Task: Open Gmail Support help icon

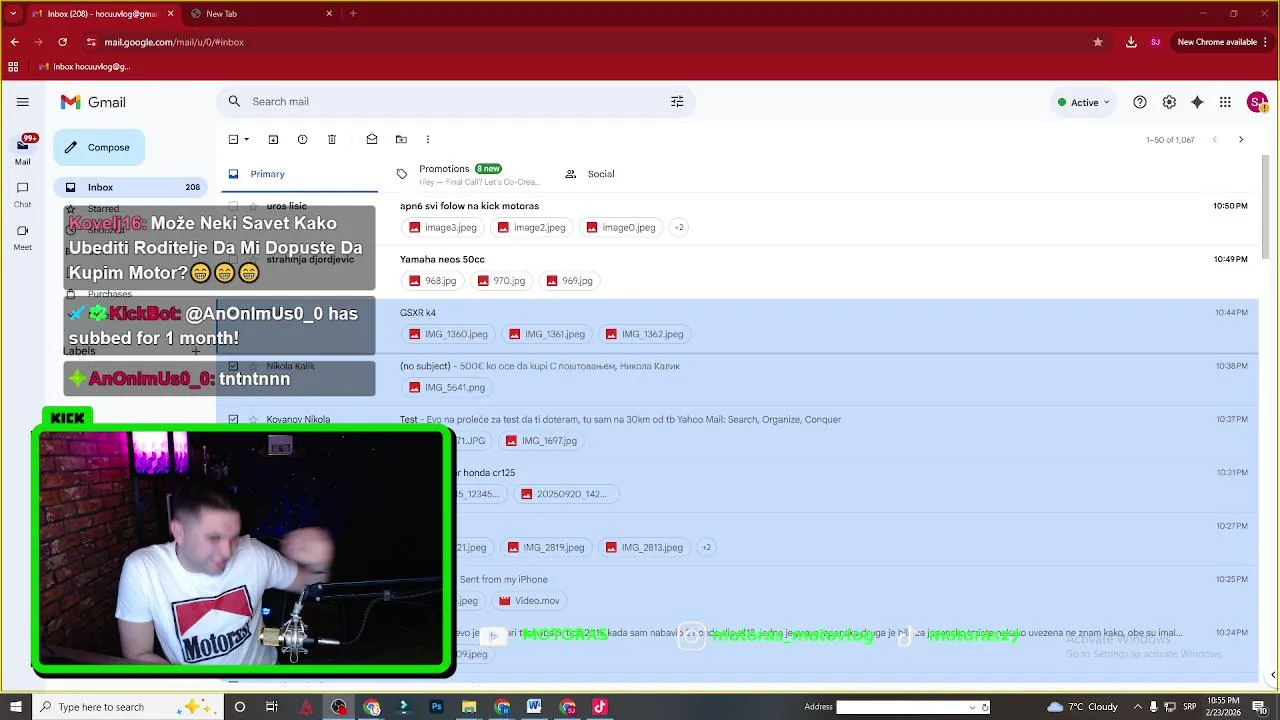Action: point(1140,102)
